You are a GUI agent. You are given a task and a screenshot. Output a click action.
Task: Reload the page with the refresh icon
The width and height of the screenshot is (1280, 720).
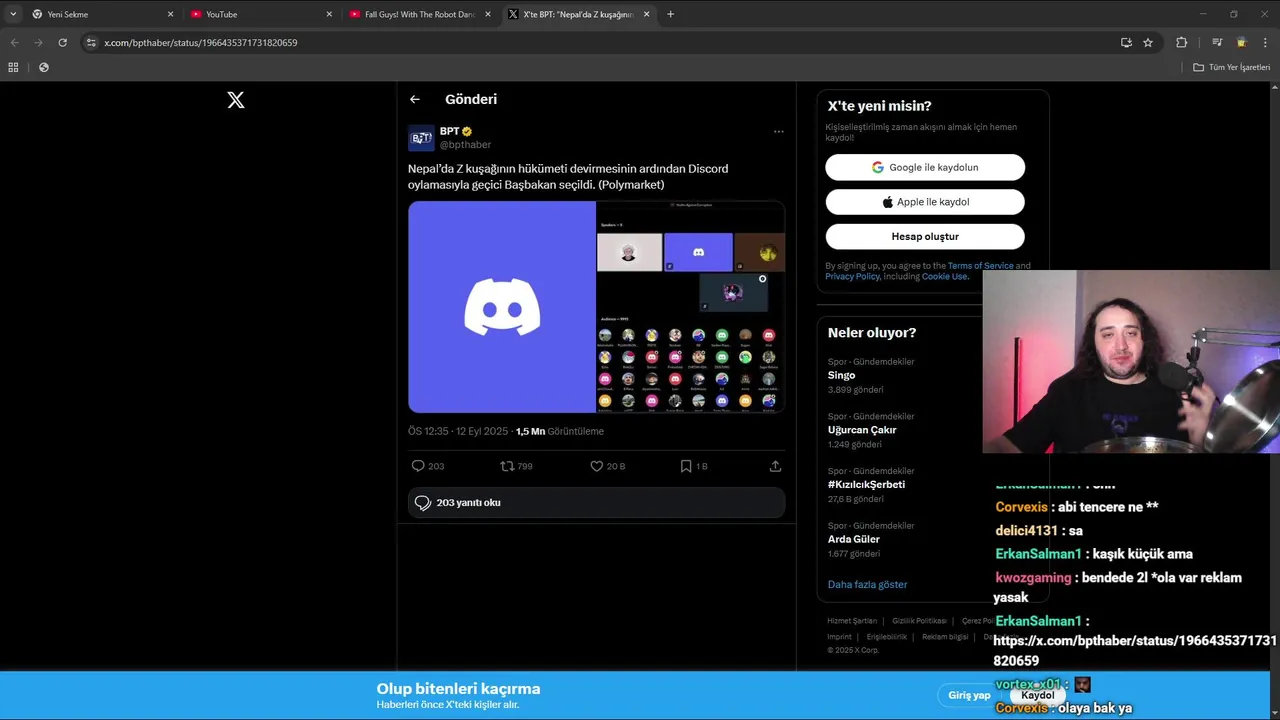pos(62,43)
